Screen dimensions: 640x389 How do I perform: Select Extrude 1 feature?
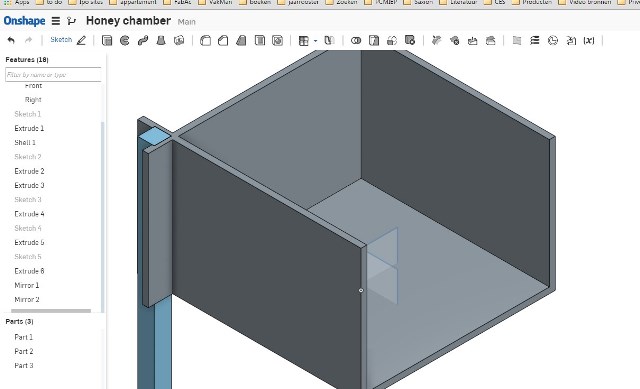pyautogui.click(x=29, y=128)
